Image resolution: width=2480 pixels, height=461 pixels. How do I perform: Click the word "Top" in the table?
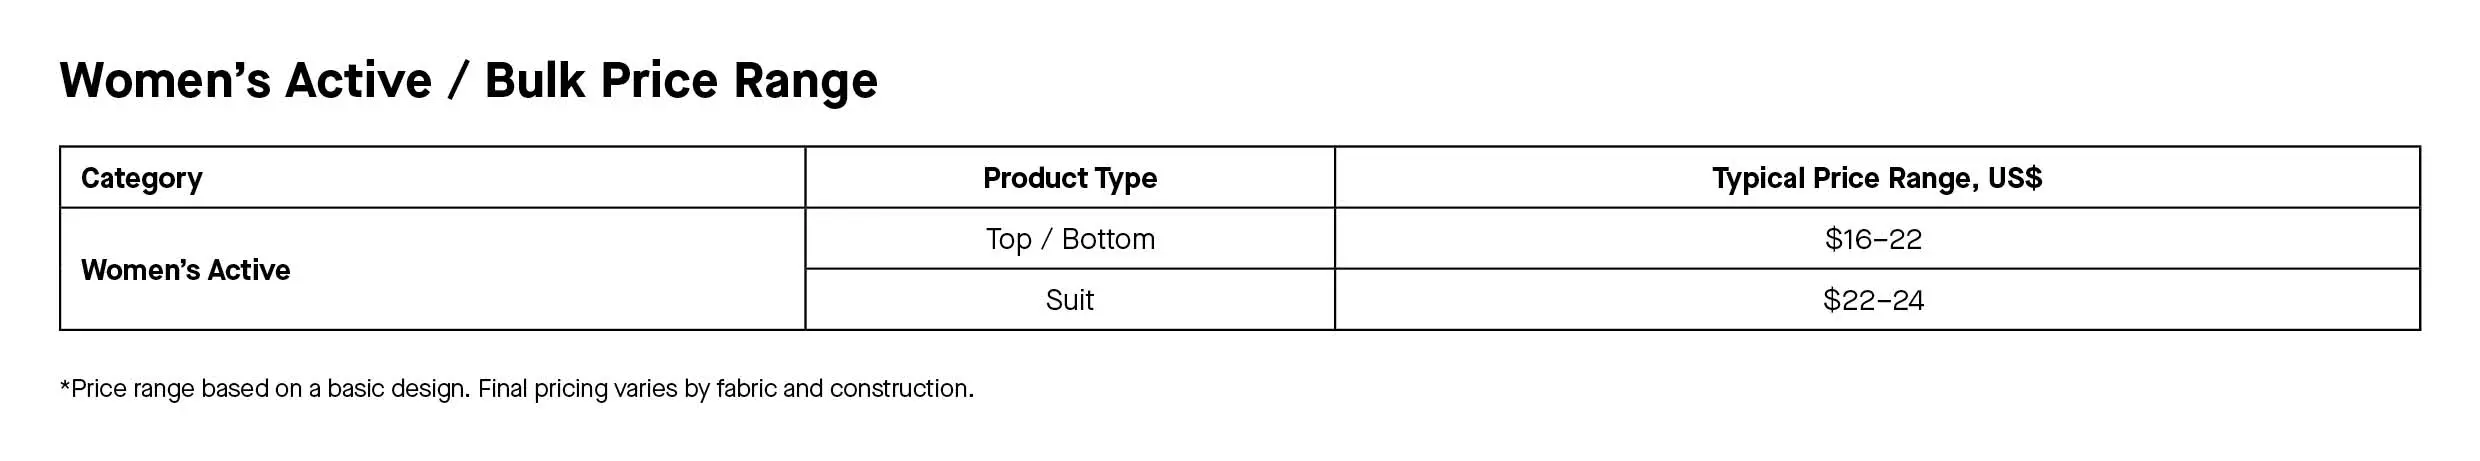tap(1008, 239)
